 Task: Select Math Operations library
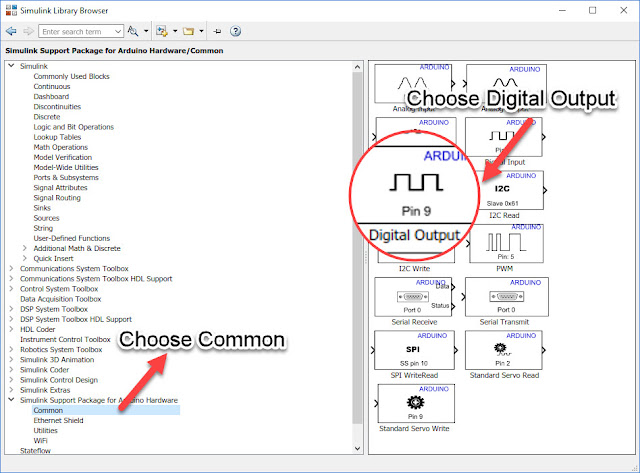[60, 147]
